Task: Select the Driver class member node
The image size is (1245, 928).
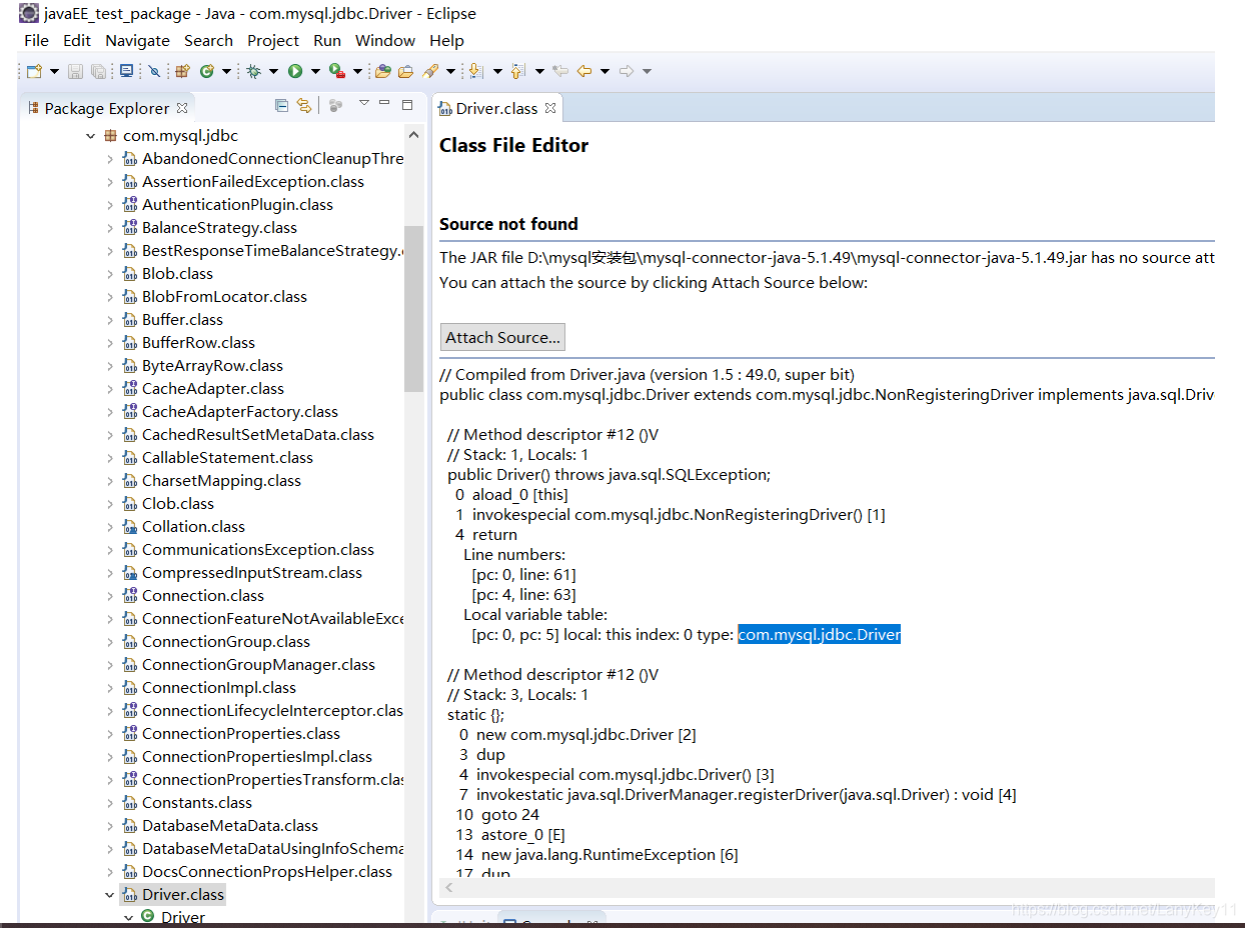Action: 183,917
